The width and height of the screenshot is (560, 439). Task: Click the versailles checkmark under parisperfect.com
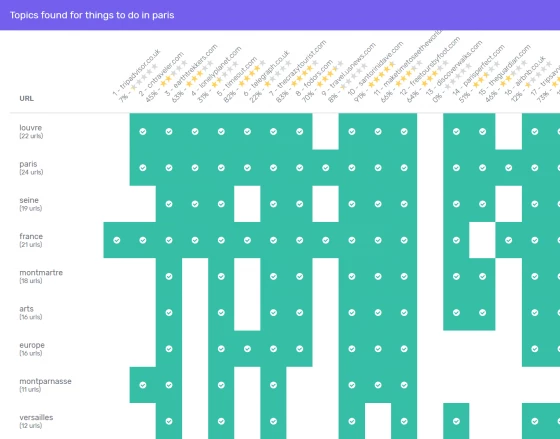coord(456,421)
